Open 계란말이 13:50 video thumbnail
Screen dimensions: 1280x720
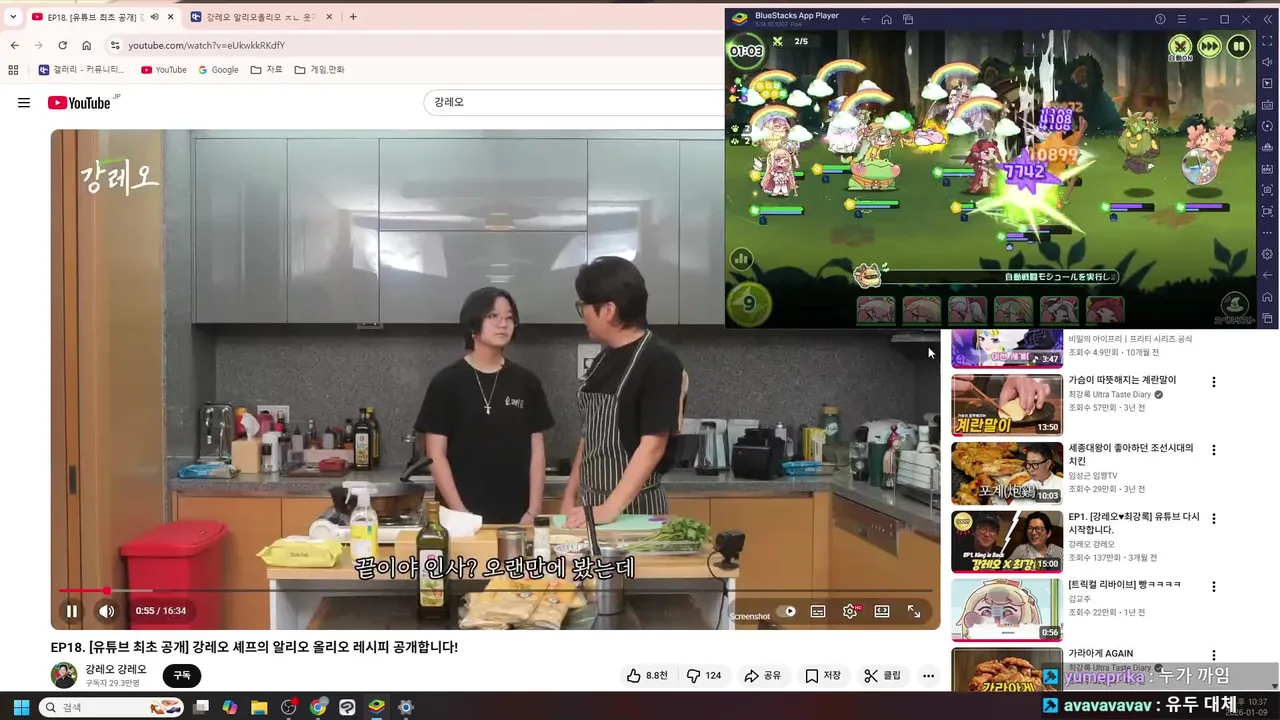click(x=1007, y=405)
